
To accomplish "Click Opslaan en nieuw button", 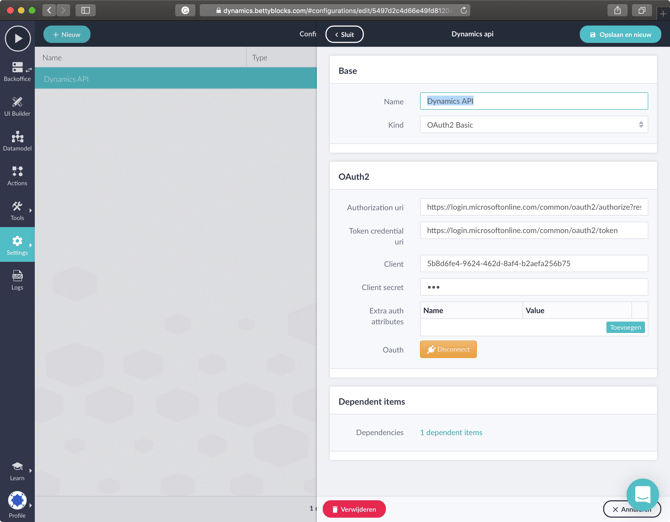I will click(620, 34).
